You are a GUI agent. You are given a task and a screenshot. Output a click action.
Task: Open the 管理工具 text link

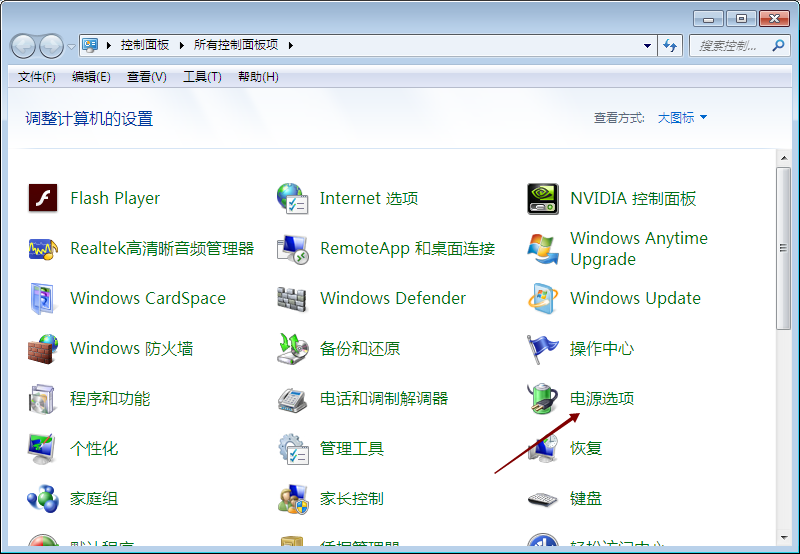pos(352,448)
